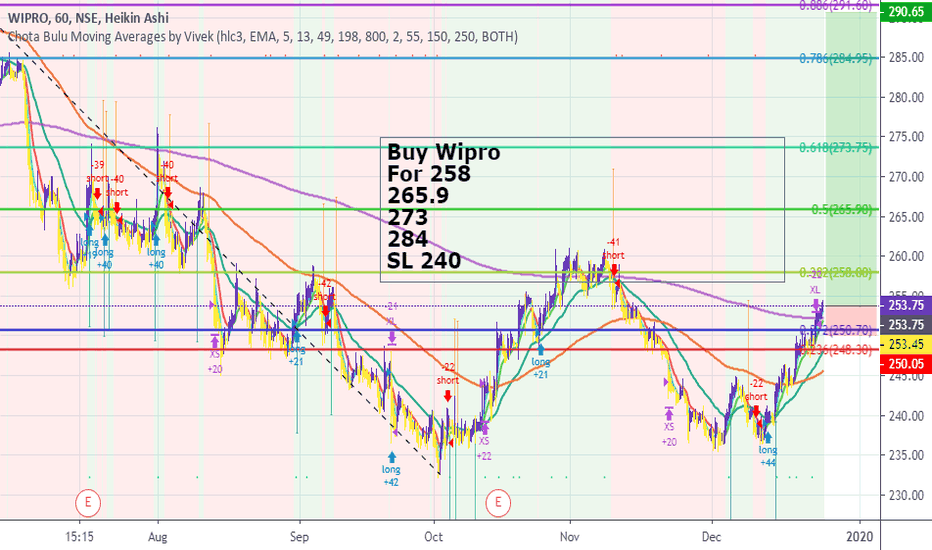
Task: Click the Sep label on time axis
Action: pyautogui.click(x=299, y=537)
